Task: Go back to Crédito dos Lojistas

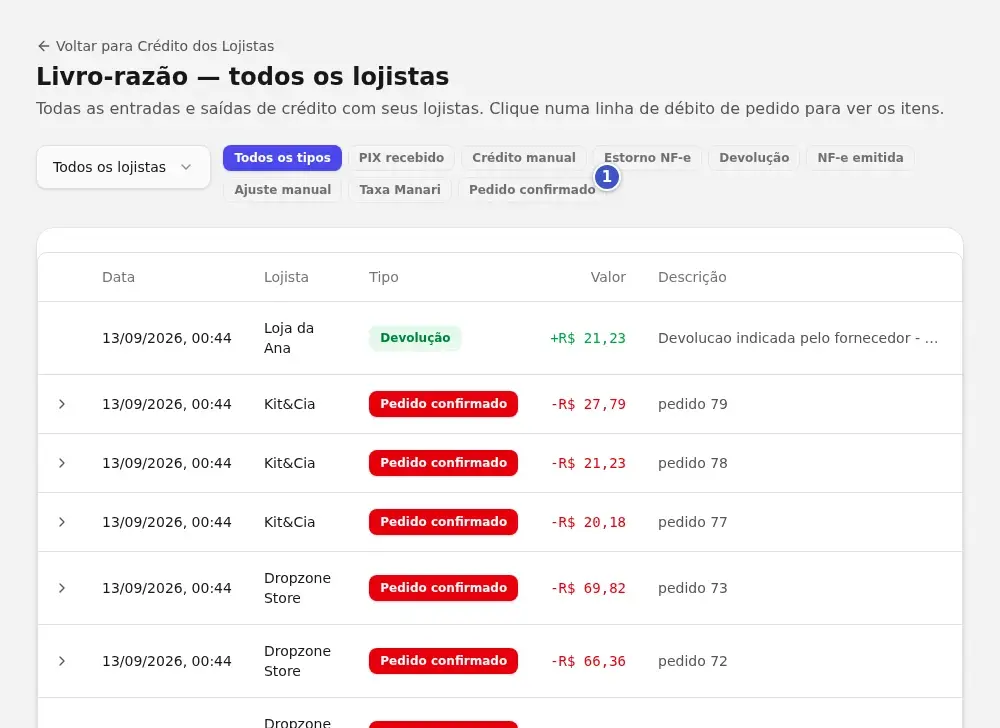Action: click(x=156, y=46)
